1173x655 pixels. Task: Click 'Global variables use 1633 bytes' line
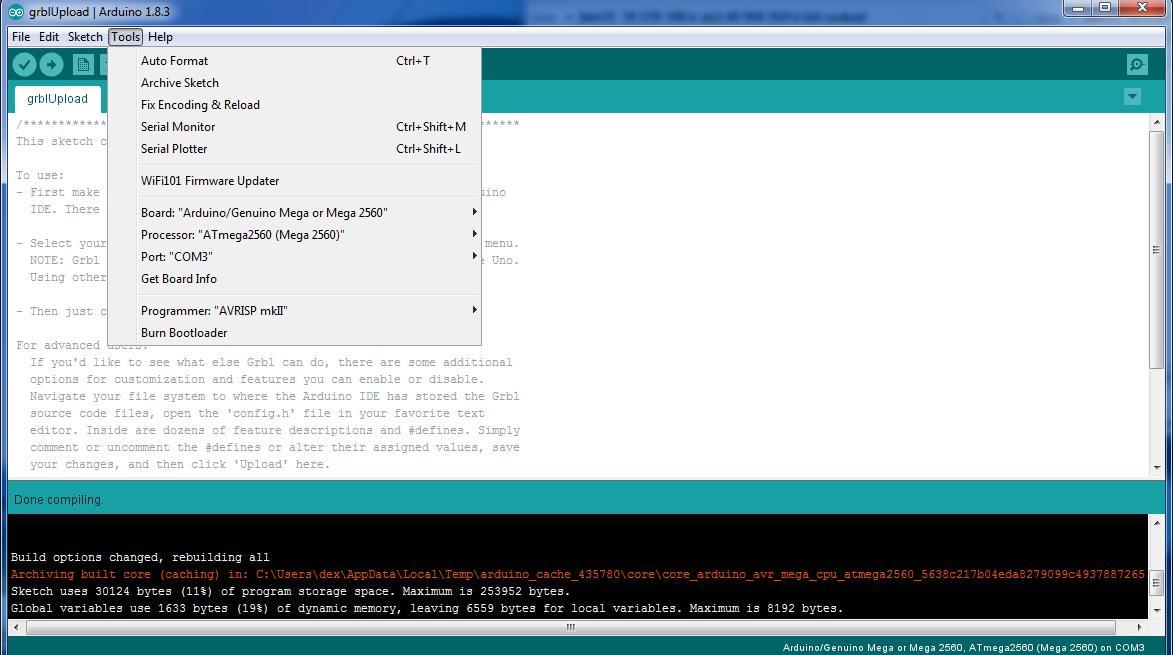pos(426,609)
